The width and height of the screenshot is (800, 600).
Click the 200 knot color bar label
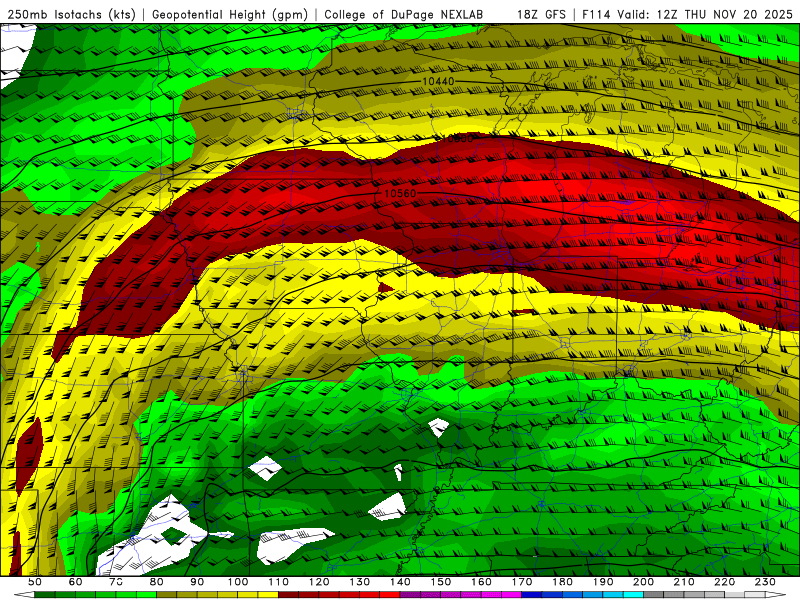pos(643,582)
